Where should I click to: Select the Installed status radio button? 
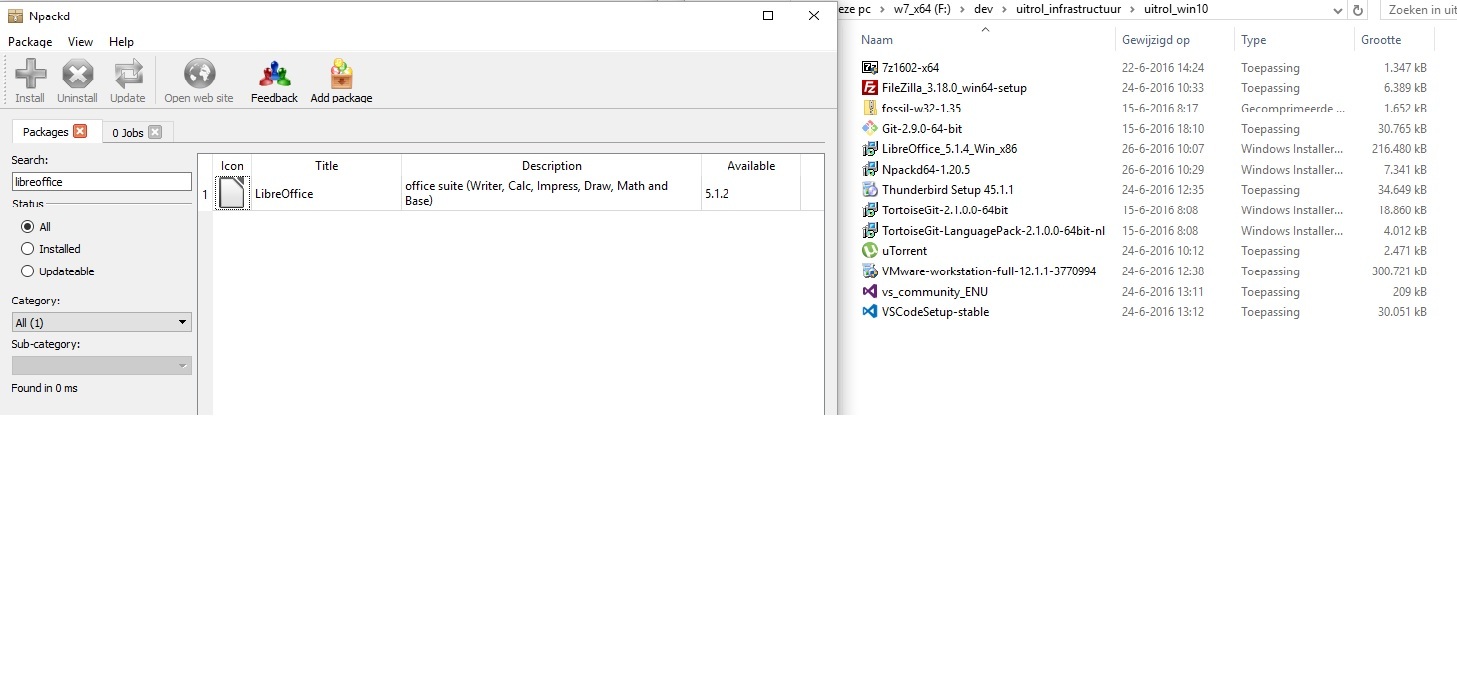(28, 249)
